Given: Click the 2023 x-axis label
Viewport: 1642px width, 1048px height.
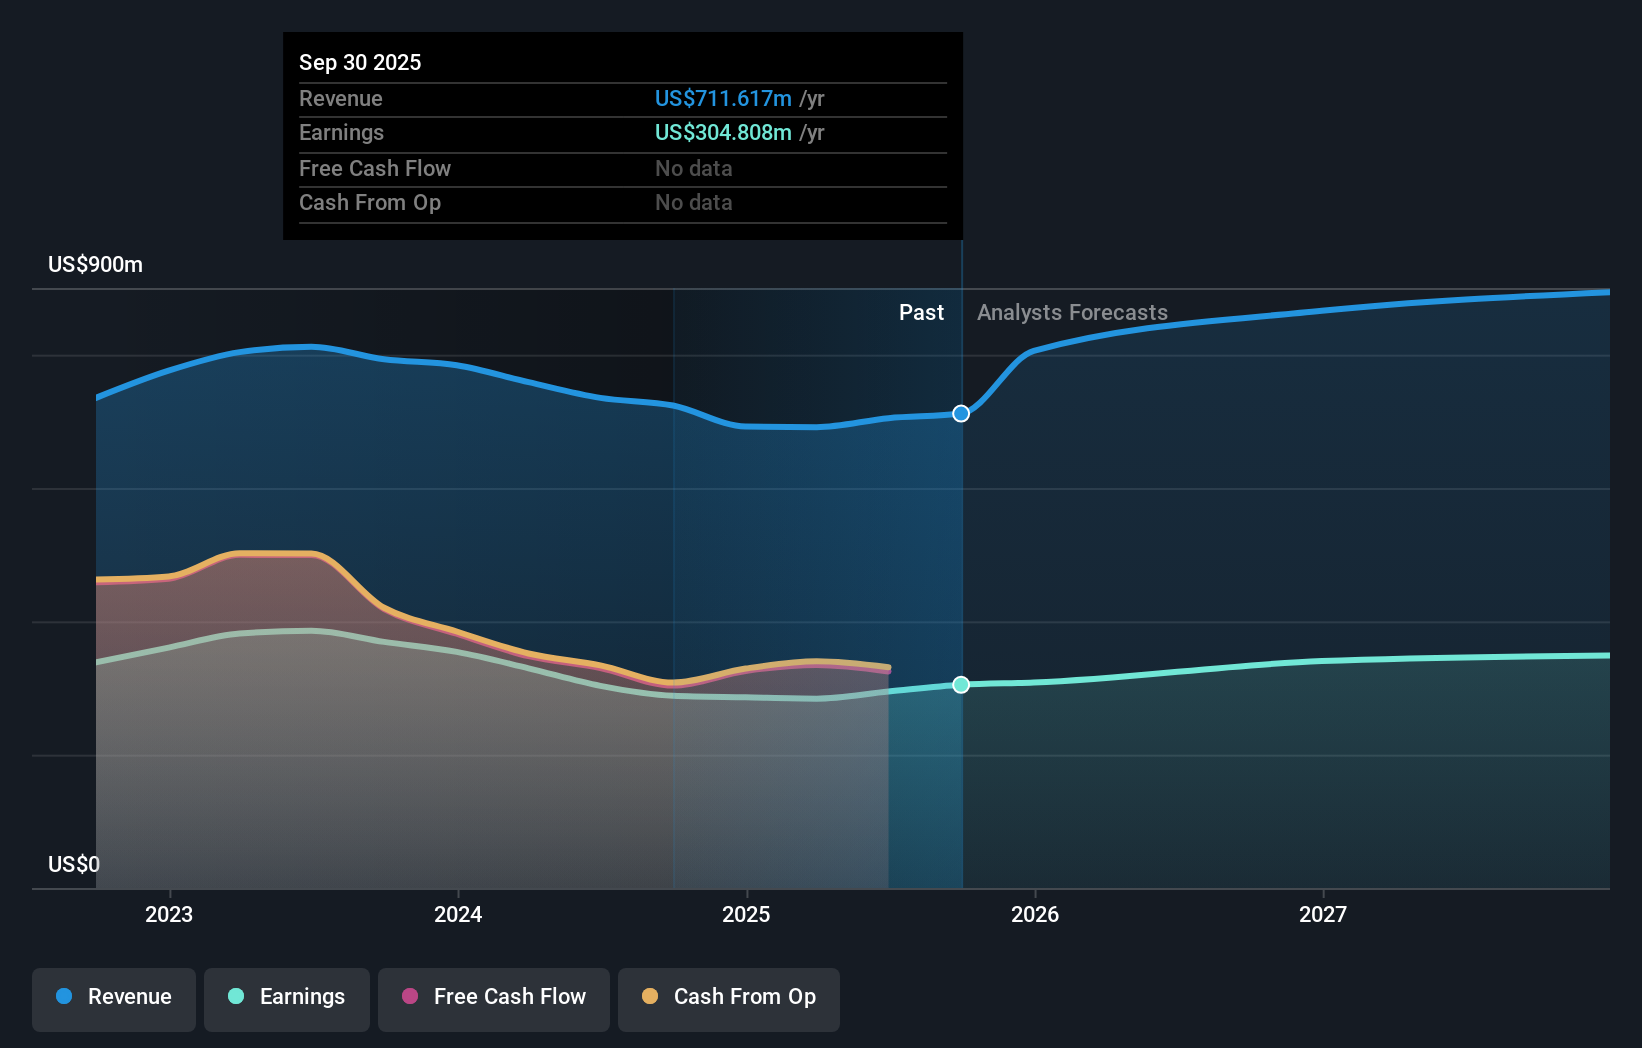Looking at the screenshot, I should [169, 915].
